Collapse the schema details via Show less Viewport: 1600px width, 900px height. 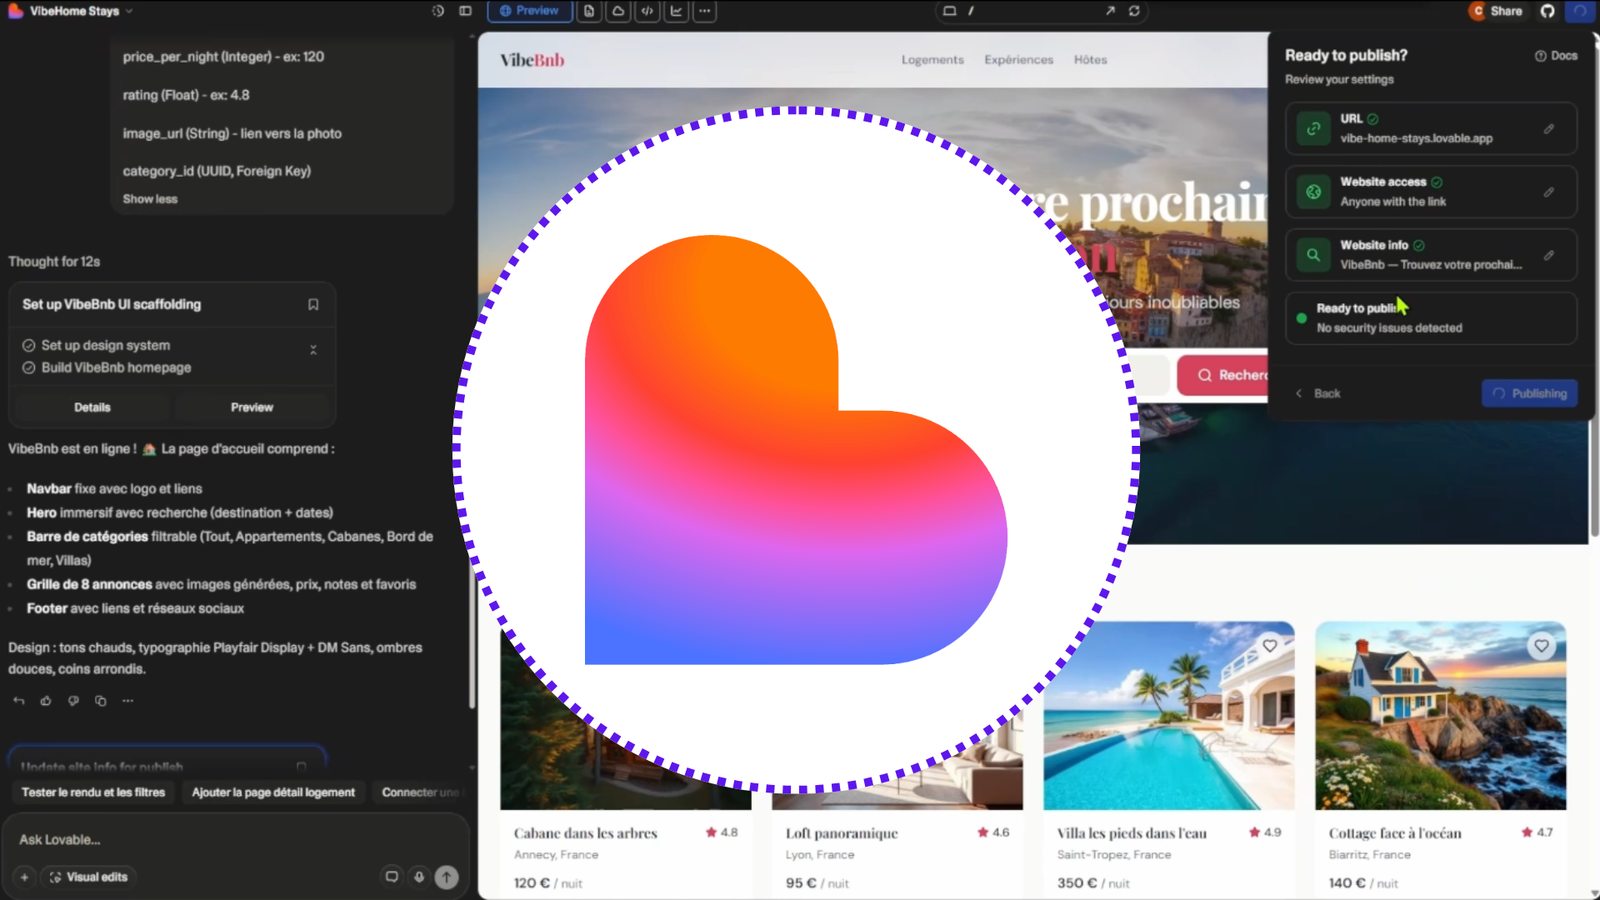coord(149,198)
